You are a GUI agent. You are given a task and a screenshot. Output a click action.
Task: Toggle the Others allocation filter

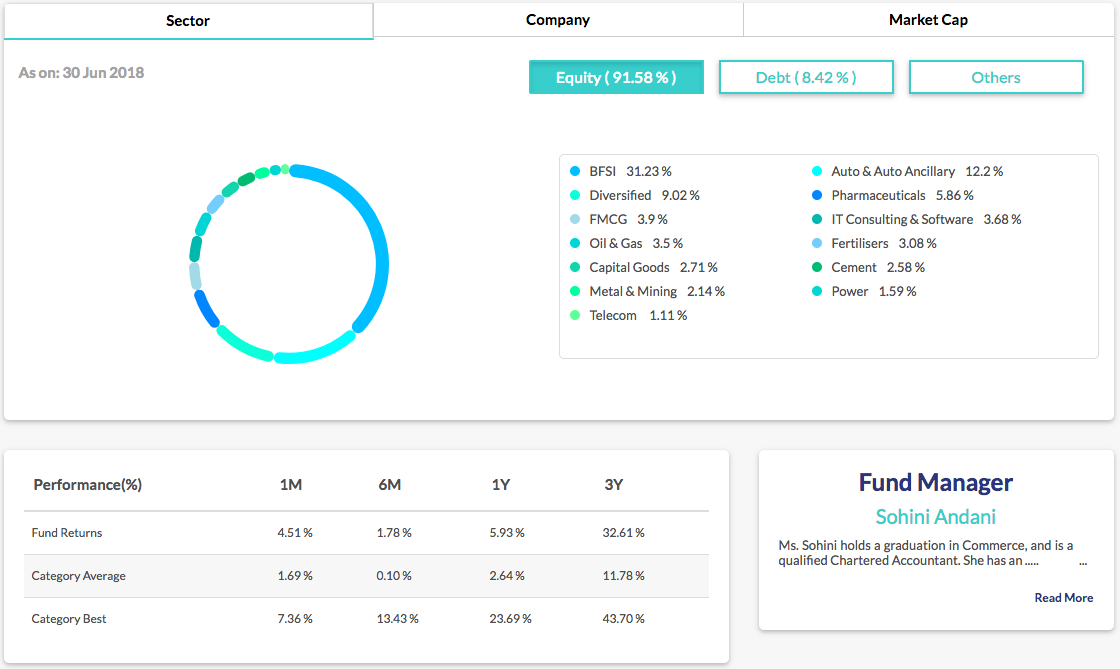[996, 76]
